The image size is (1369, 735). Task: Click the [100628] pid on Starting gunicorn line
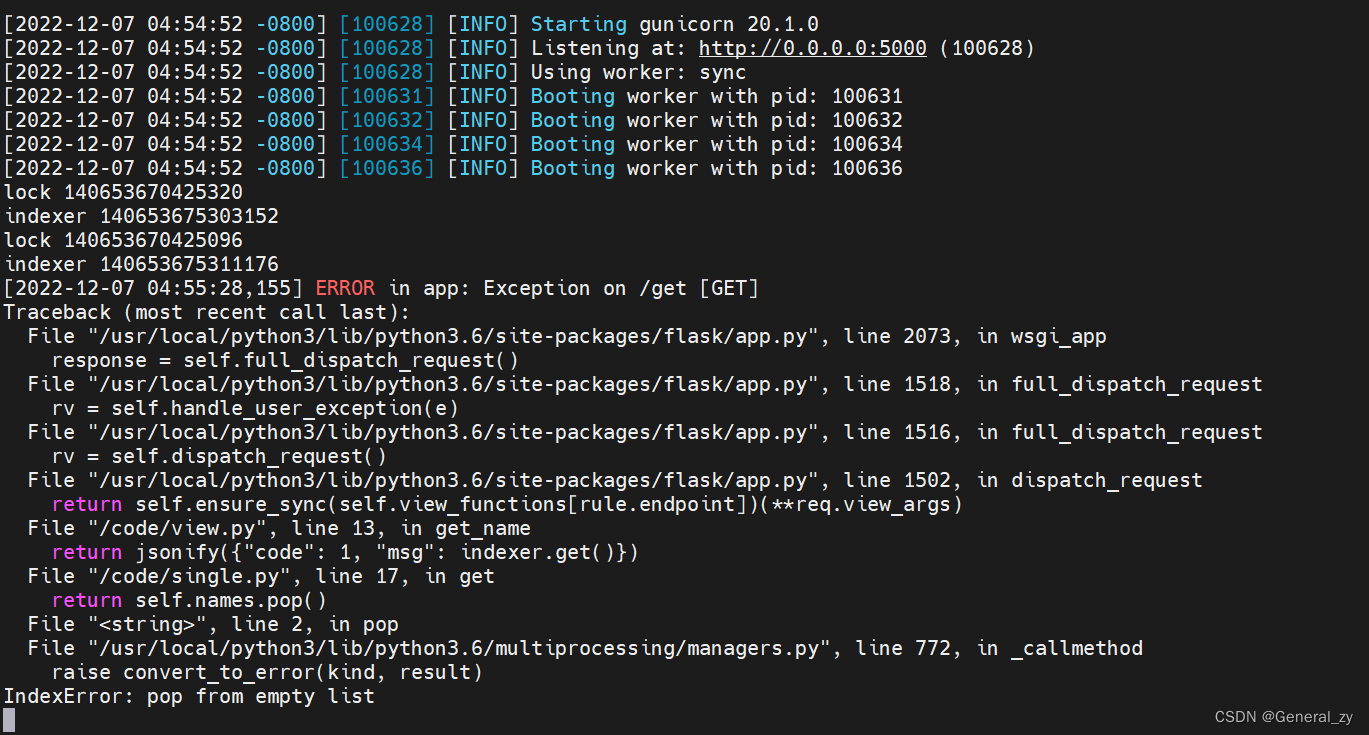pyautogui.click(x=387, y=24)
